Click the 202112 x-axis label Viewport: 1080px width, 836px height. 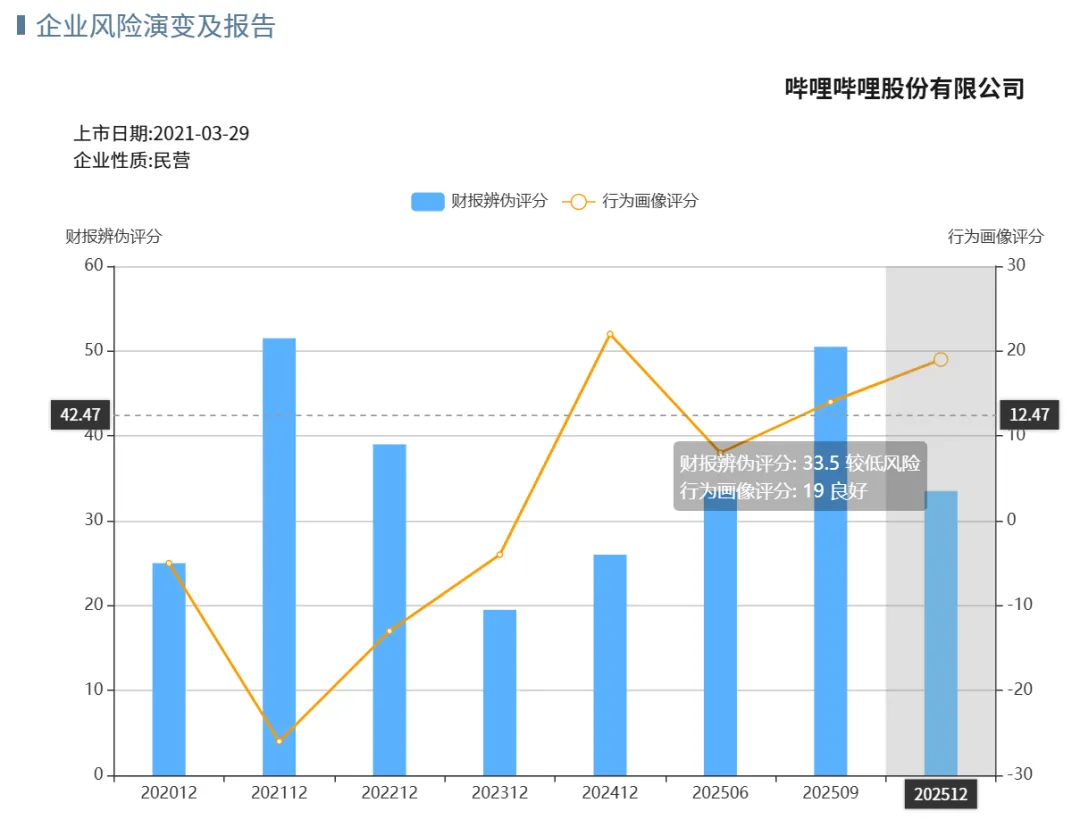click(279, 793)
